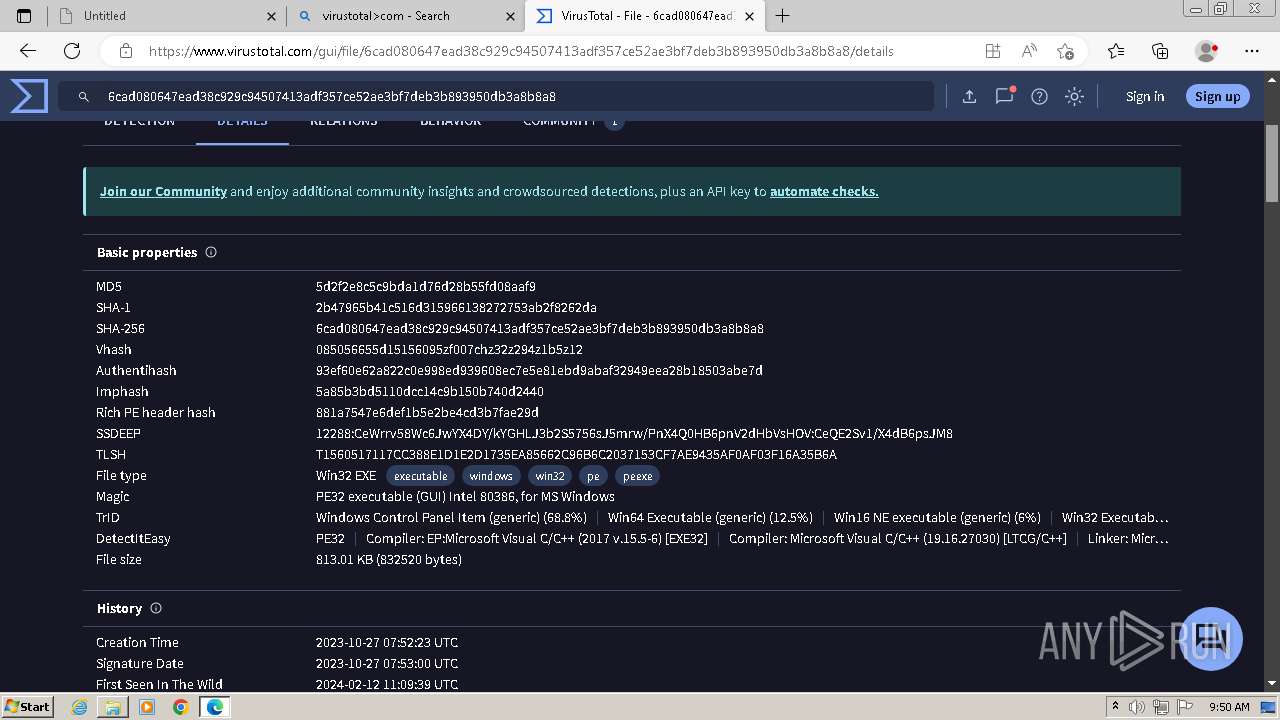
Task: Open the help question mark icon
Action: tap(1039, 96)
